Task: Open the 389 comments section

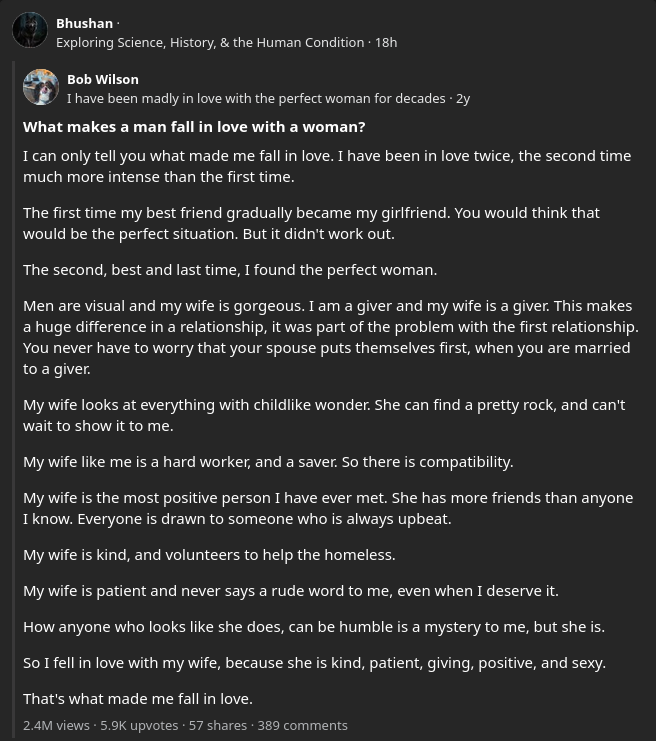Action: tap(302, 725)
